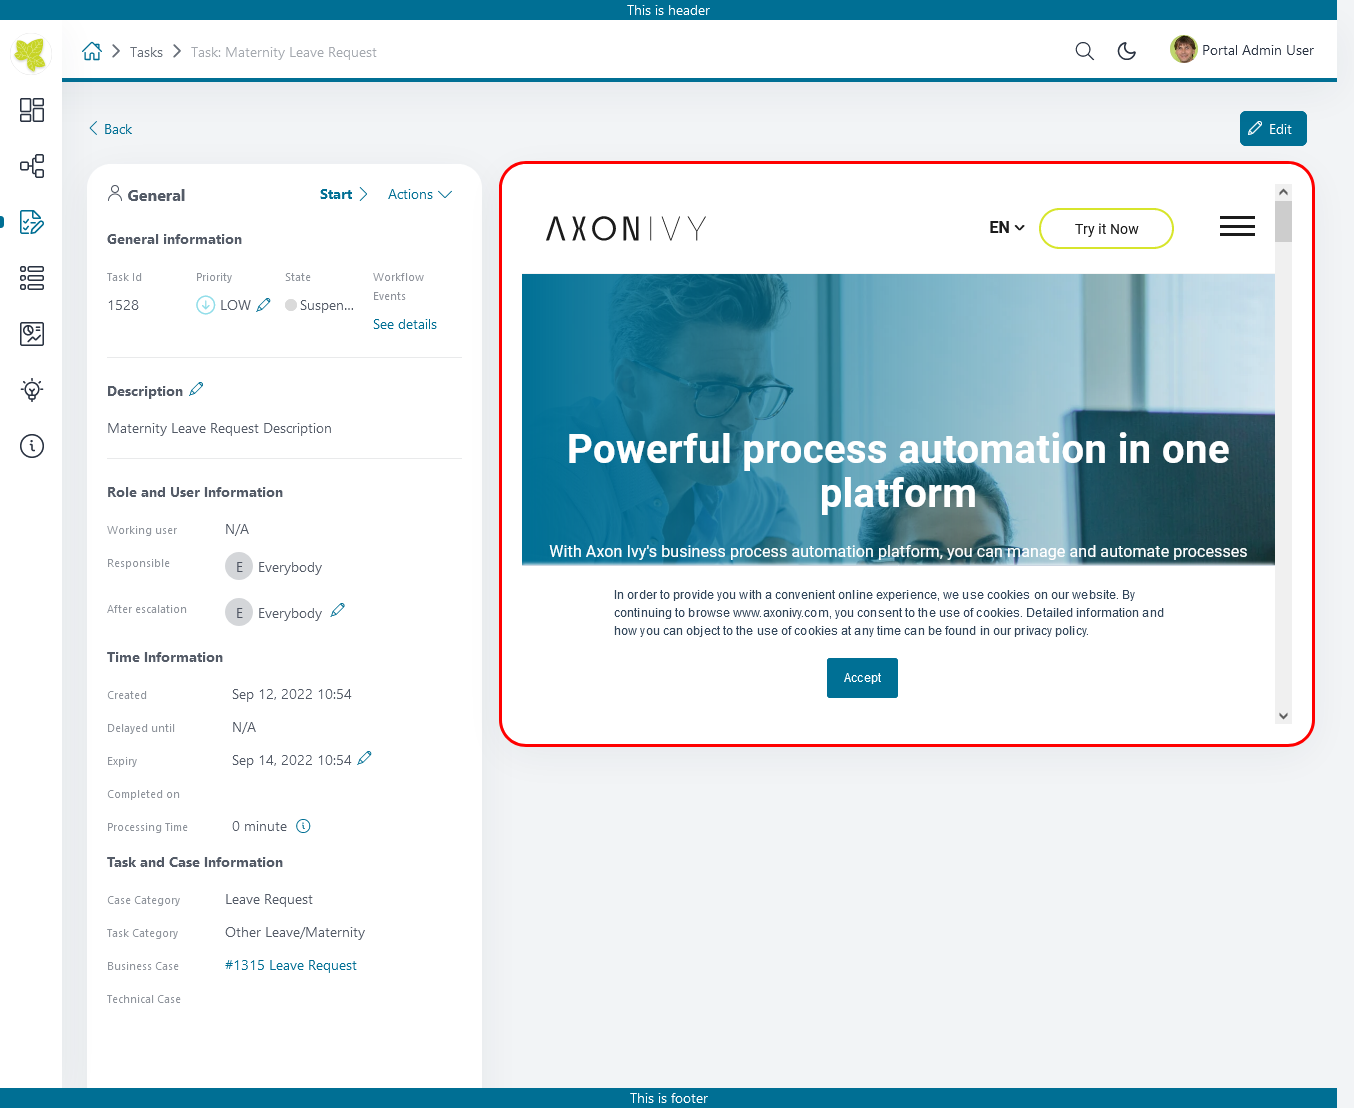Open Dashboard icon in left sidebar
Viewport: 1354px width, 1108px height.
point(32,110)
